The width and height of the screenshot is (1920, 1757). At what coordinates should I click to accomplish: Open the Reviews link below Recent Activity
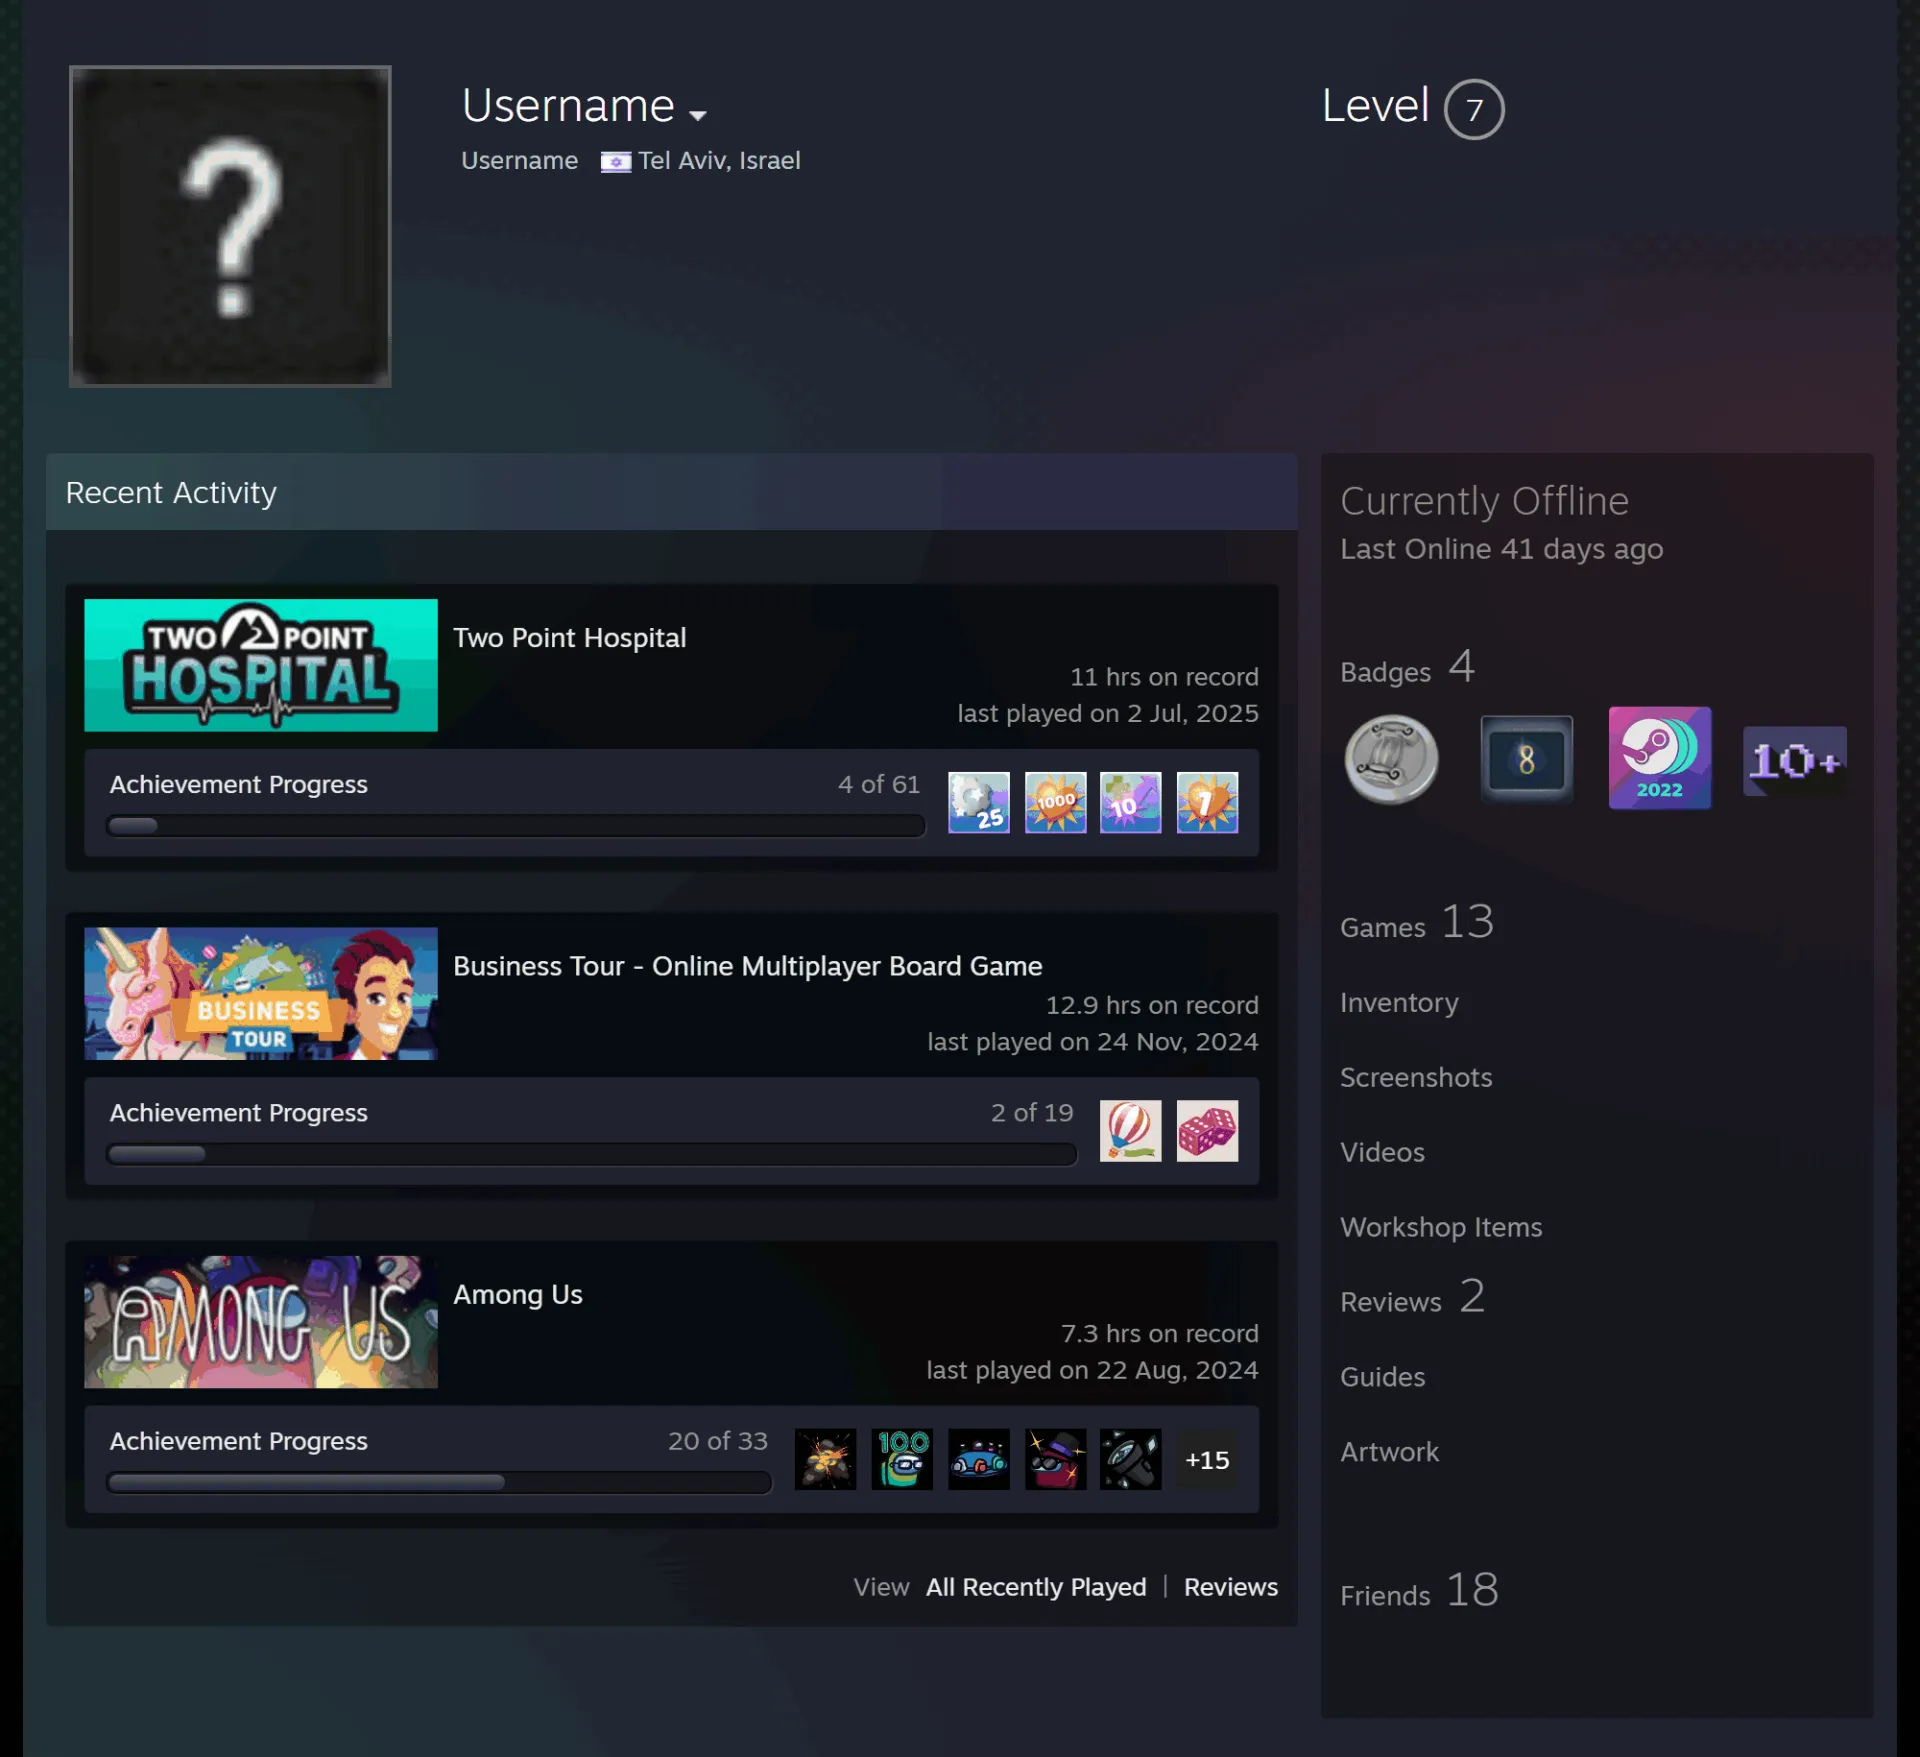[1231, 1587]
